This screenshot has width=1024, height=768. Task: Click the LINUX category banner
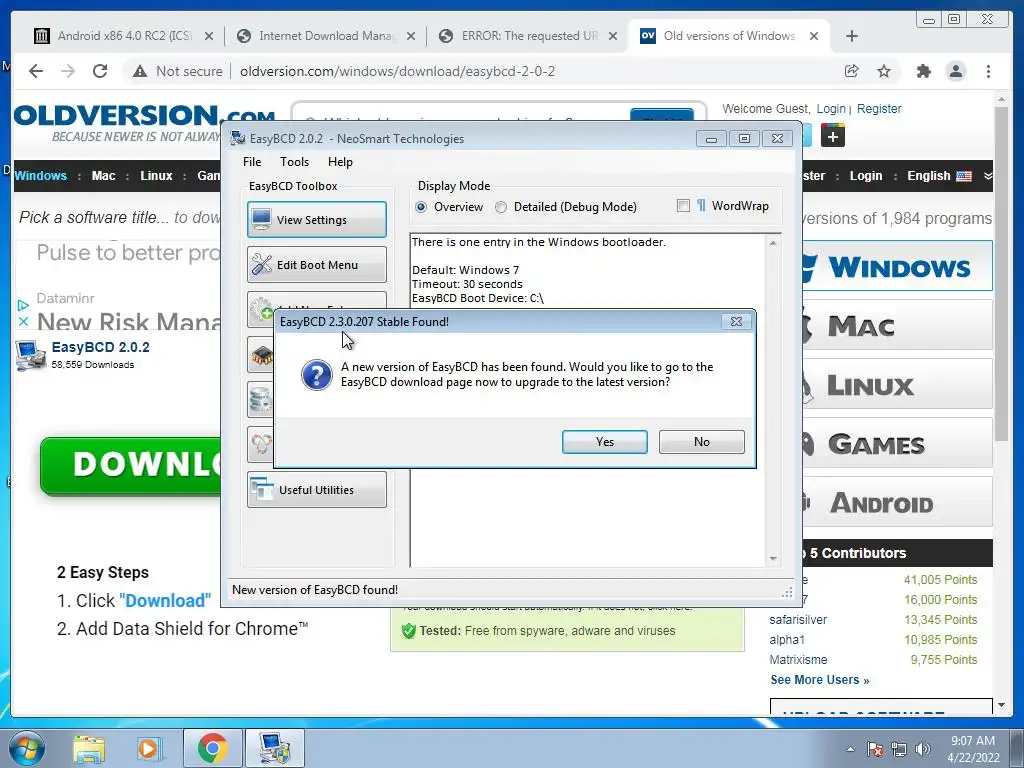coord(898,384)
